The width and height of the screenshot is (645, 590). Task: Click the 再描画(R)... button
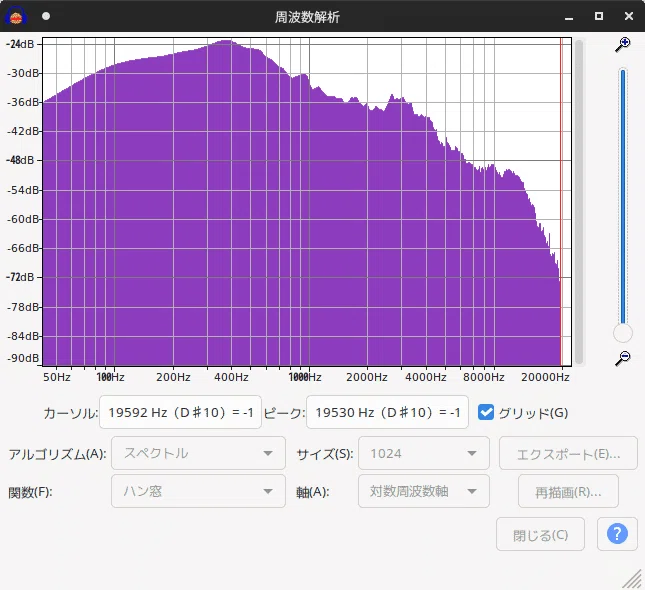click(568, 491)
